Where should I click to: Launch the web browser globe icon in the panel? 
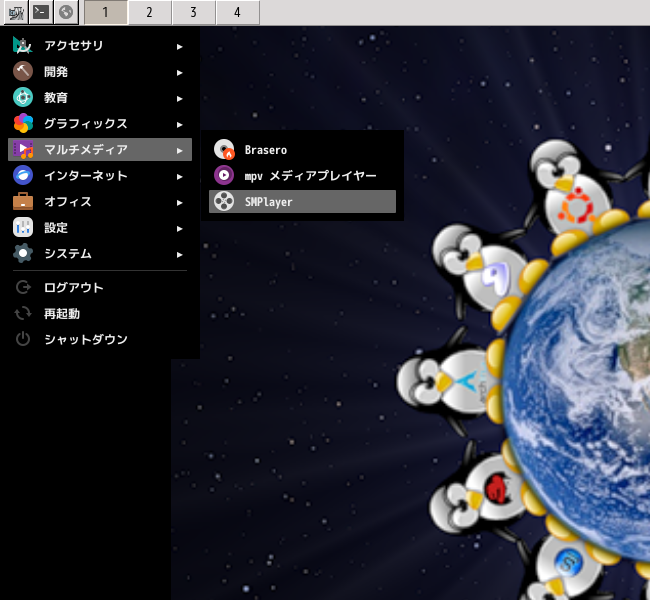point(66,12)
